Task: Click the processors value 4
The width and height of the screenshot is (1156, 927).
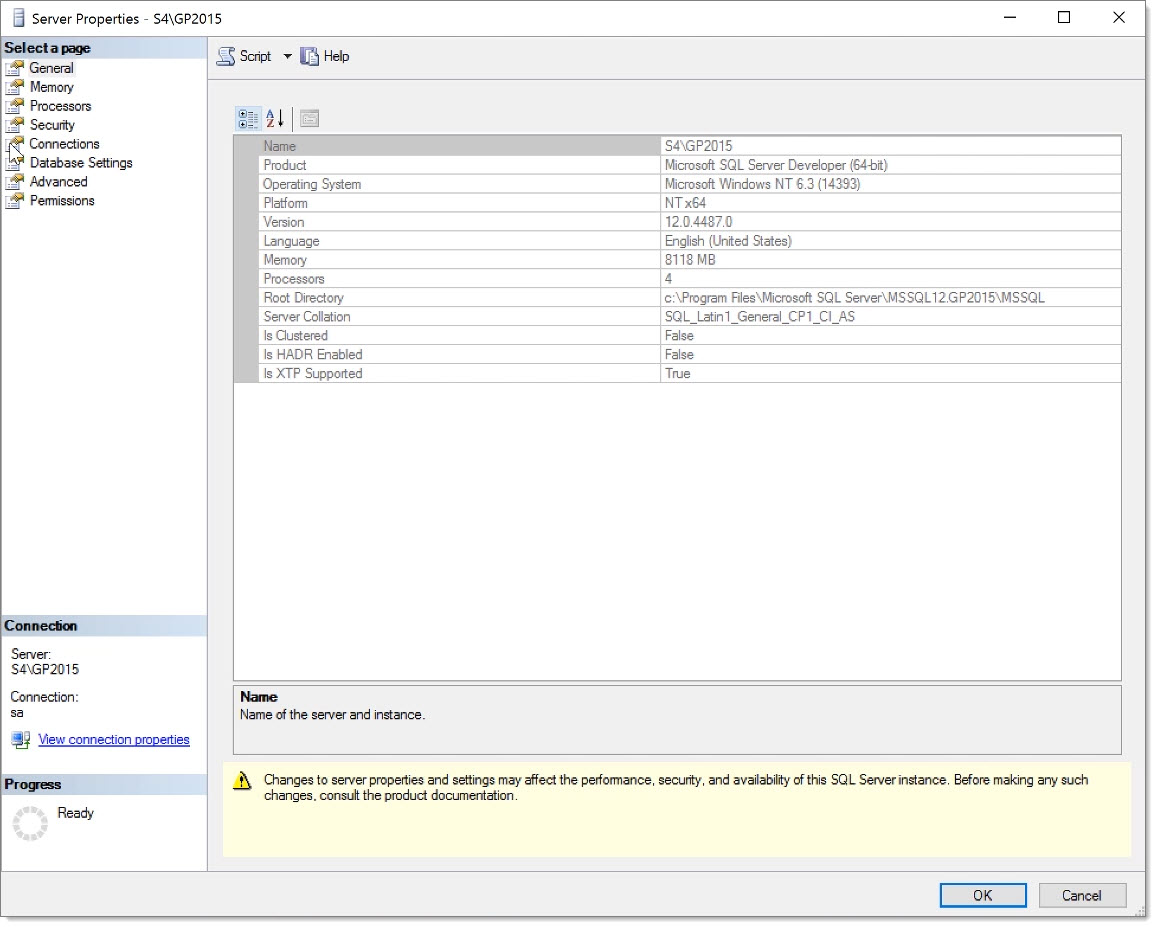Action: point(668,279)
